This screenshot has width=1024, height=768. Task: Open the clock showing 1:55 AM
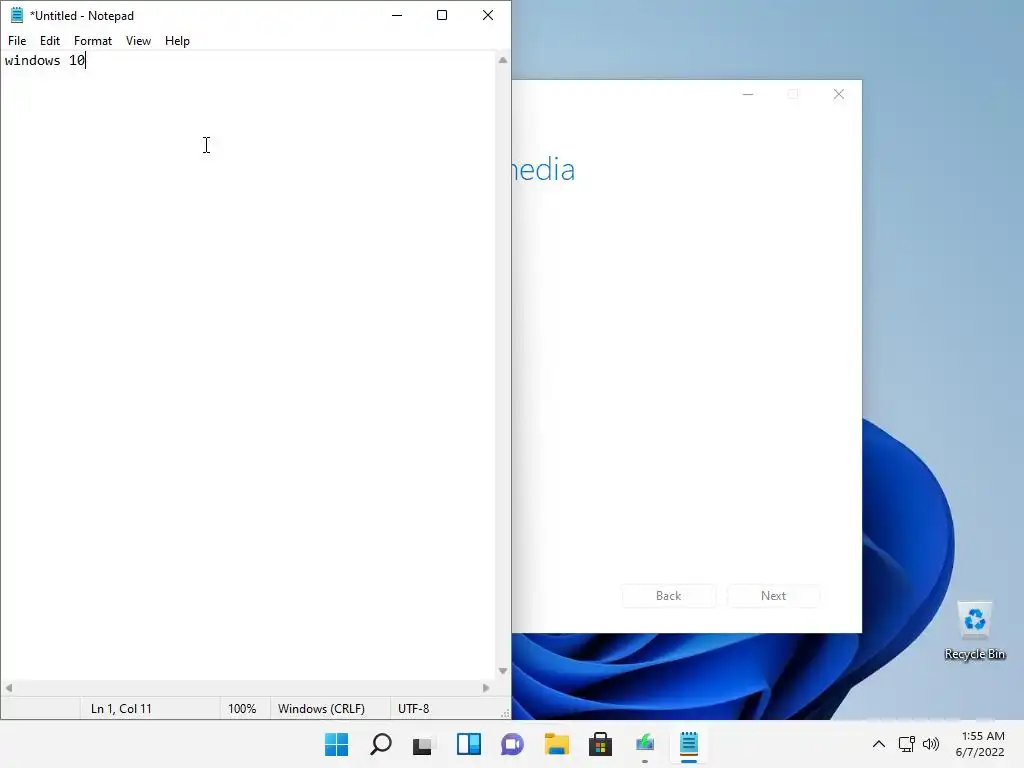981,744
